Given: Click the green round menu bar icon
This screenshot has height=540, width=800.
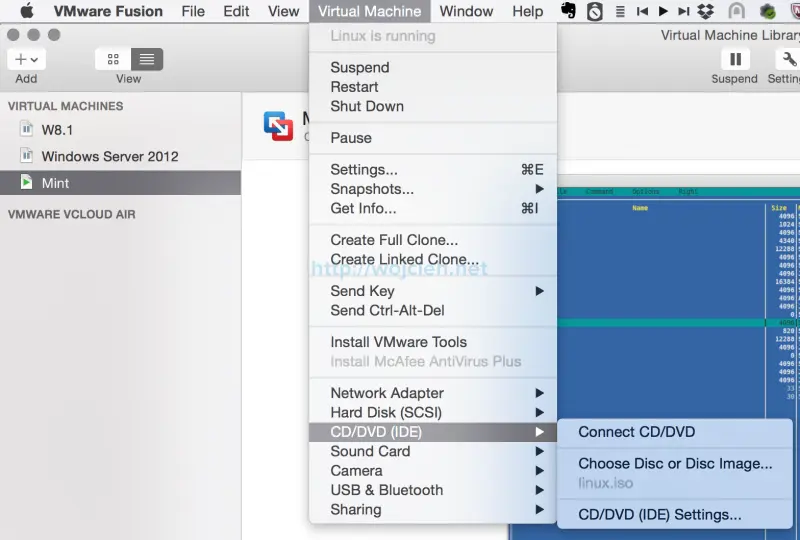Looking at the screenshot, I should 767,11.
